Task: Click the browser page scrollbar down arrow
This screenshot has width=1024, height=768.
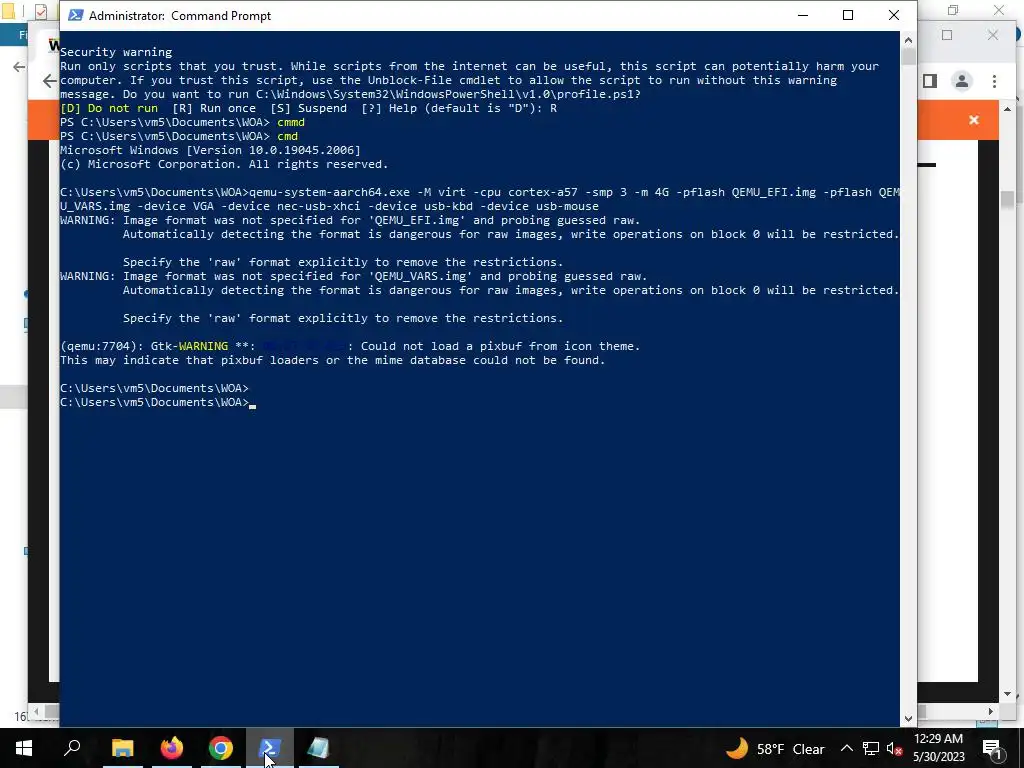Action: (x=1007, y=694)
